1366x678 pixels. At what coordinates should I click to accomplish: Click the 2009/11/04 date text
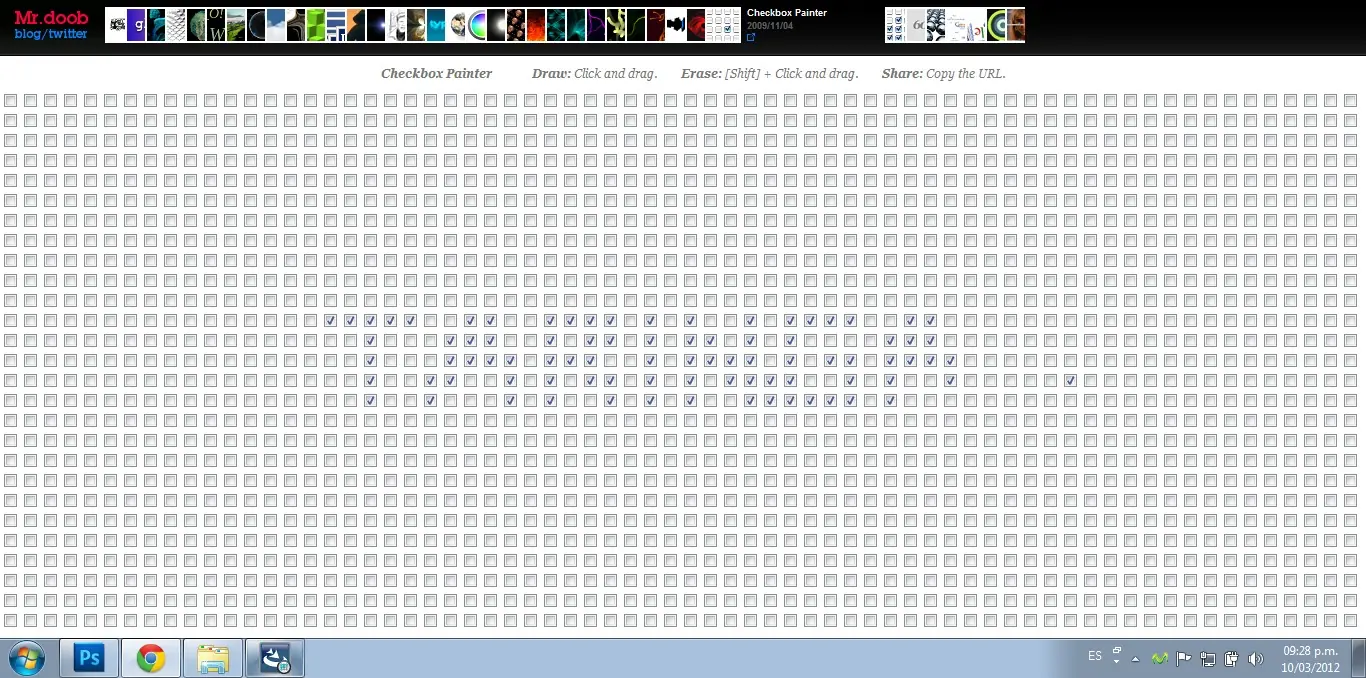[770, 25]
